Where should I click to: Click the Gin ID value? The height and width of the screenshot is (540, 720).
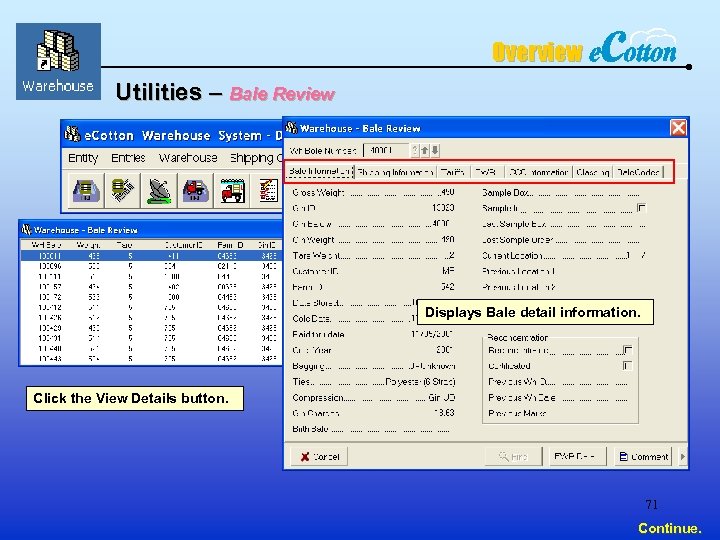point(443,208)
